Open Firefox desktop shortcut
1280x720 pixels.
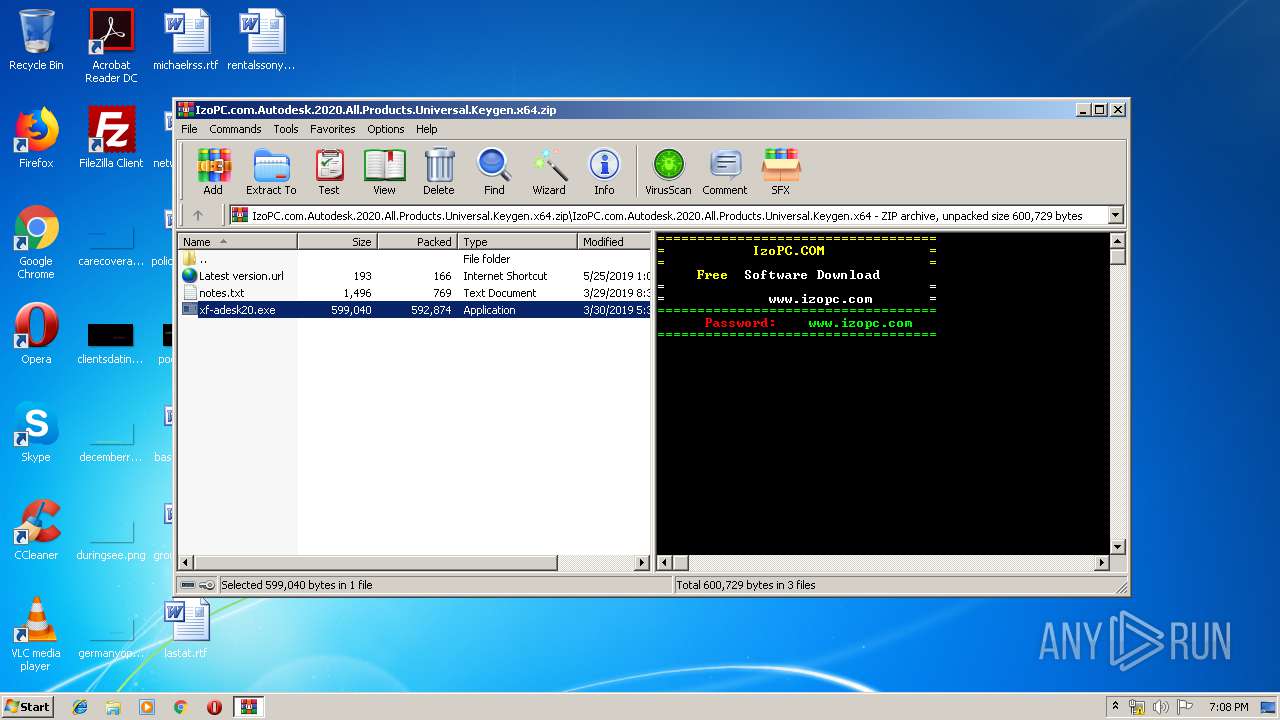pyautogui.click(x=36, y=137)
